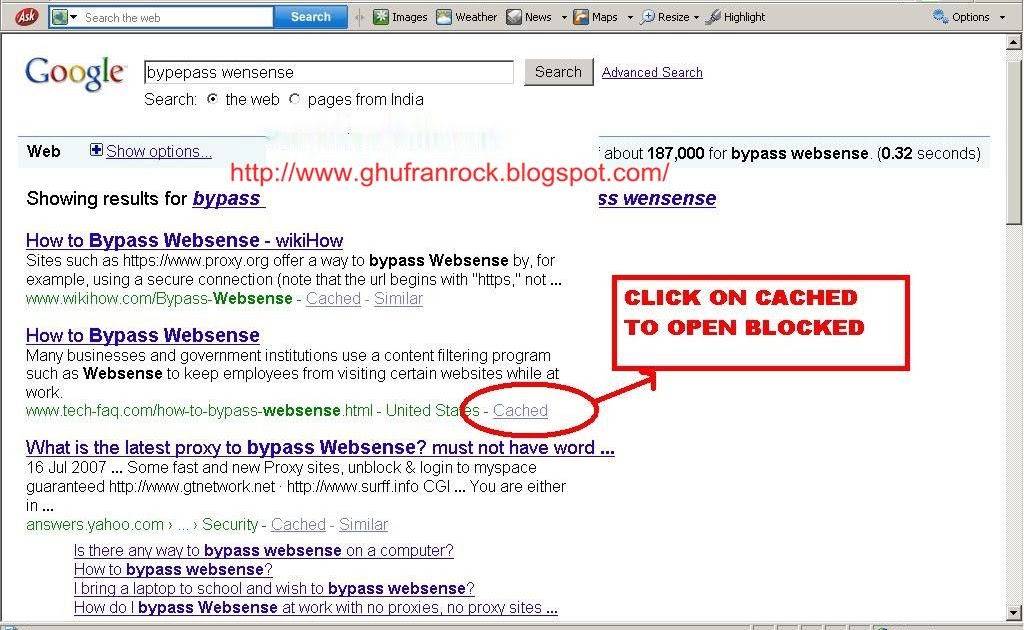Image resolution: width=1024 pixels, height=630 pixels.
Task: Select 'the web' radio button
Action: coord(212,99)
